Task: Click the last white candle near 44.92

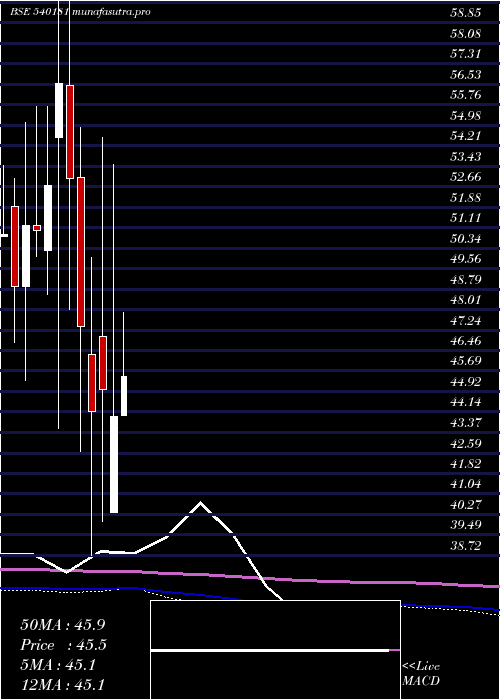Action: 124,396
